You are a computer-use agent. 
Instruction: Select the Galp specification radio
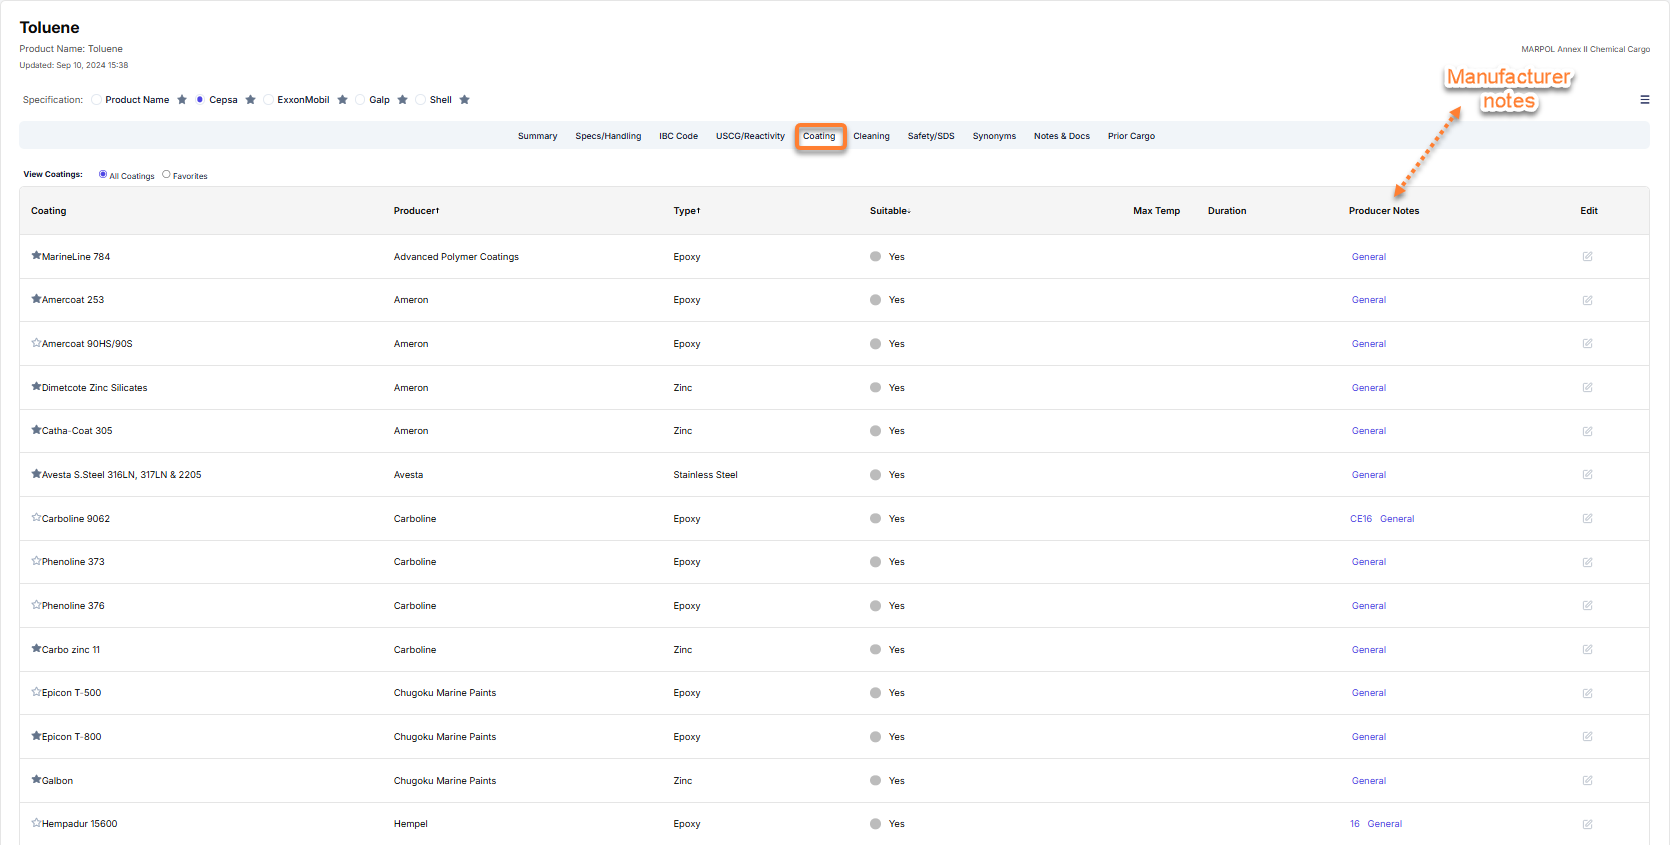(x=360, y=100)
